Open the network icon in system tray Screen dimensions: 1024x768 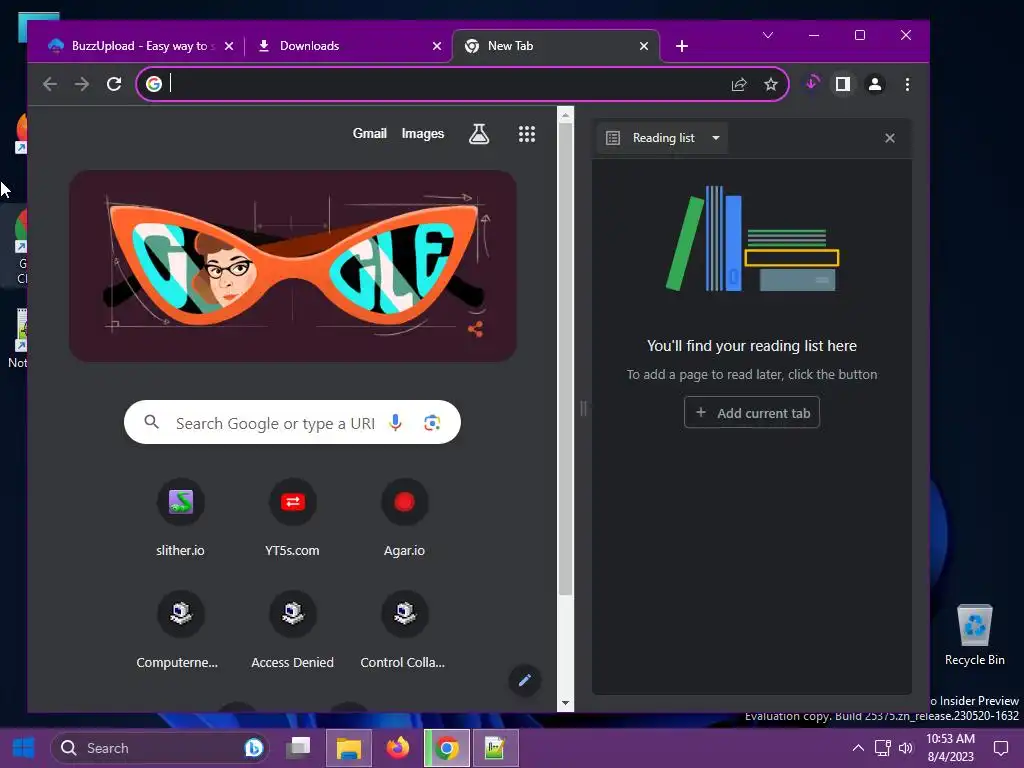(883, 748)
